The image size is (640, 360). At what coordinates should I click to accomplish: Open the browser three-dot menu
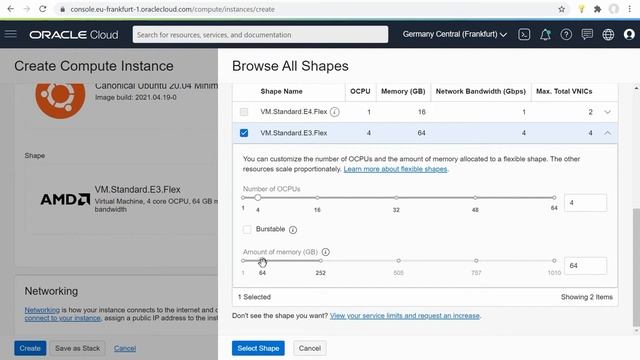tap(630, 9)
